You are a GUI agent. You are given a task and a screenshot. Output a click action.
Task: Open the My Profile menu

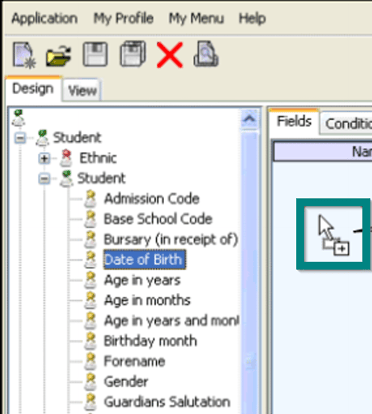[123, 18]
